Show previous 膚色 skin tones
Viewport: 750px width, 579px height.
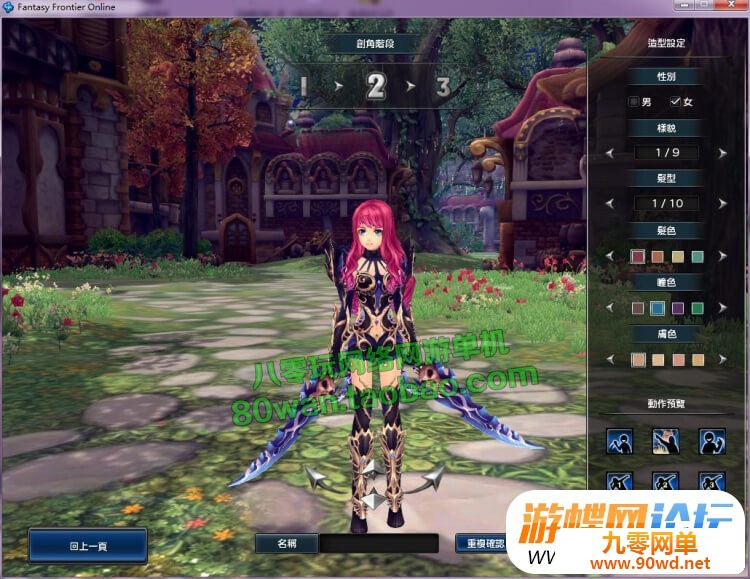pos(610,359)
